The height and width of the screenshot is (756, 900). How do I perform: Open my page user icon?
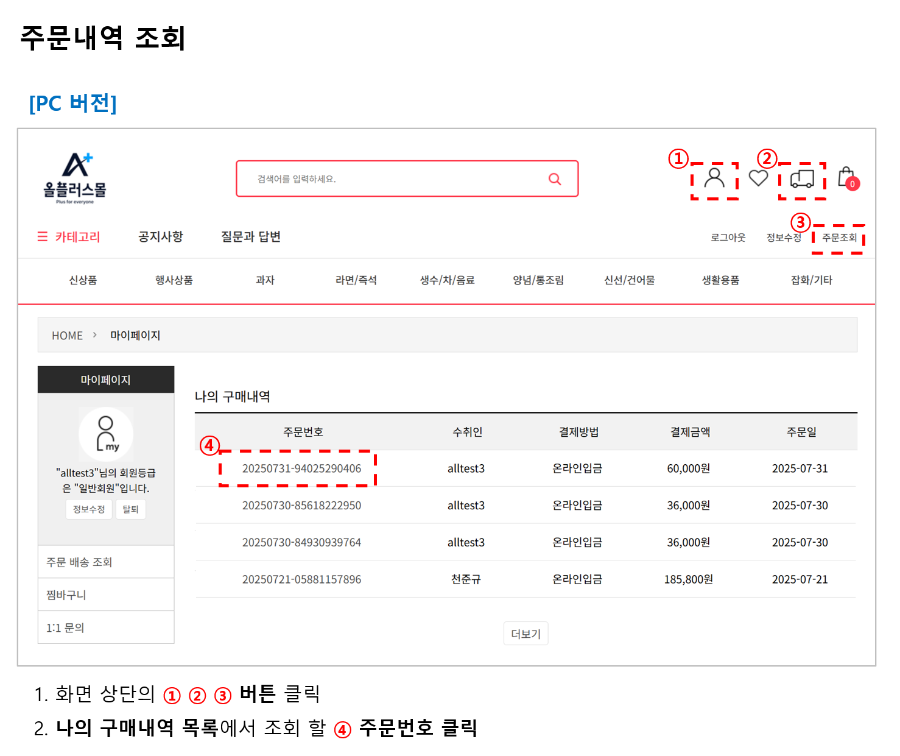[x=714, y=178]
